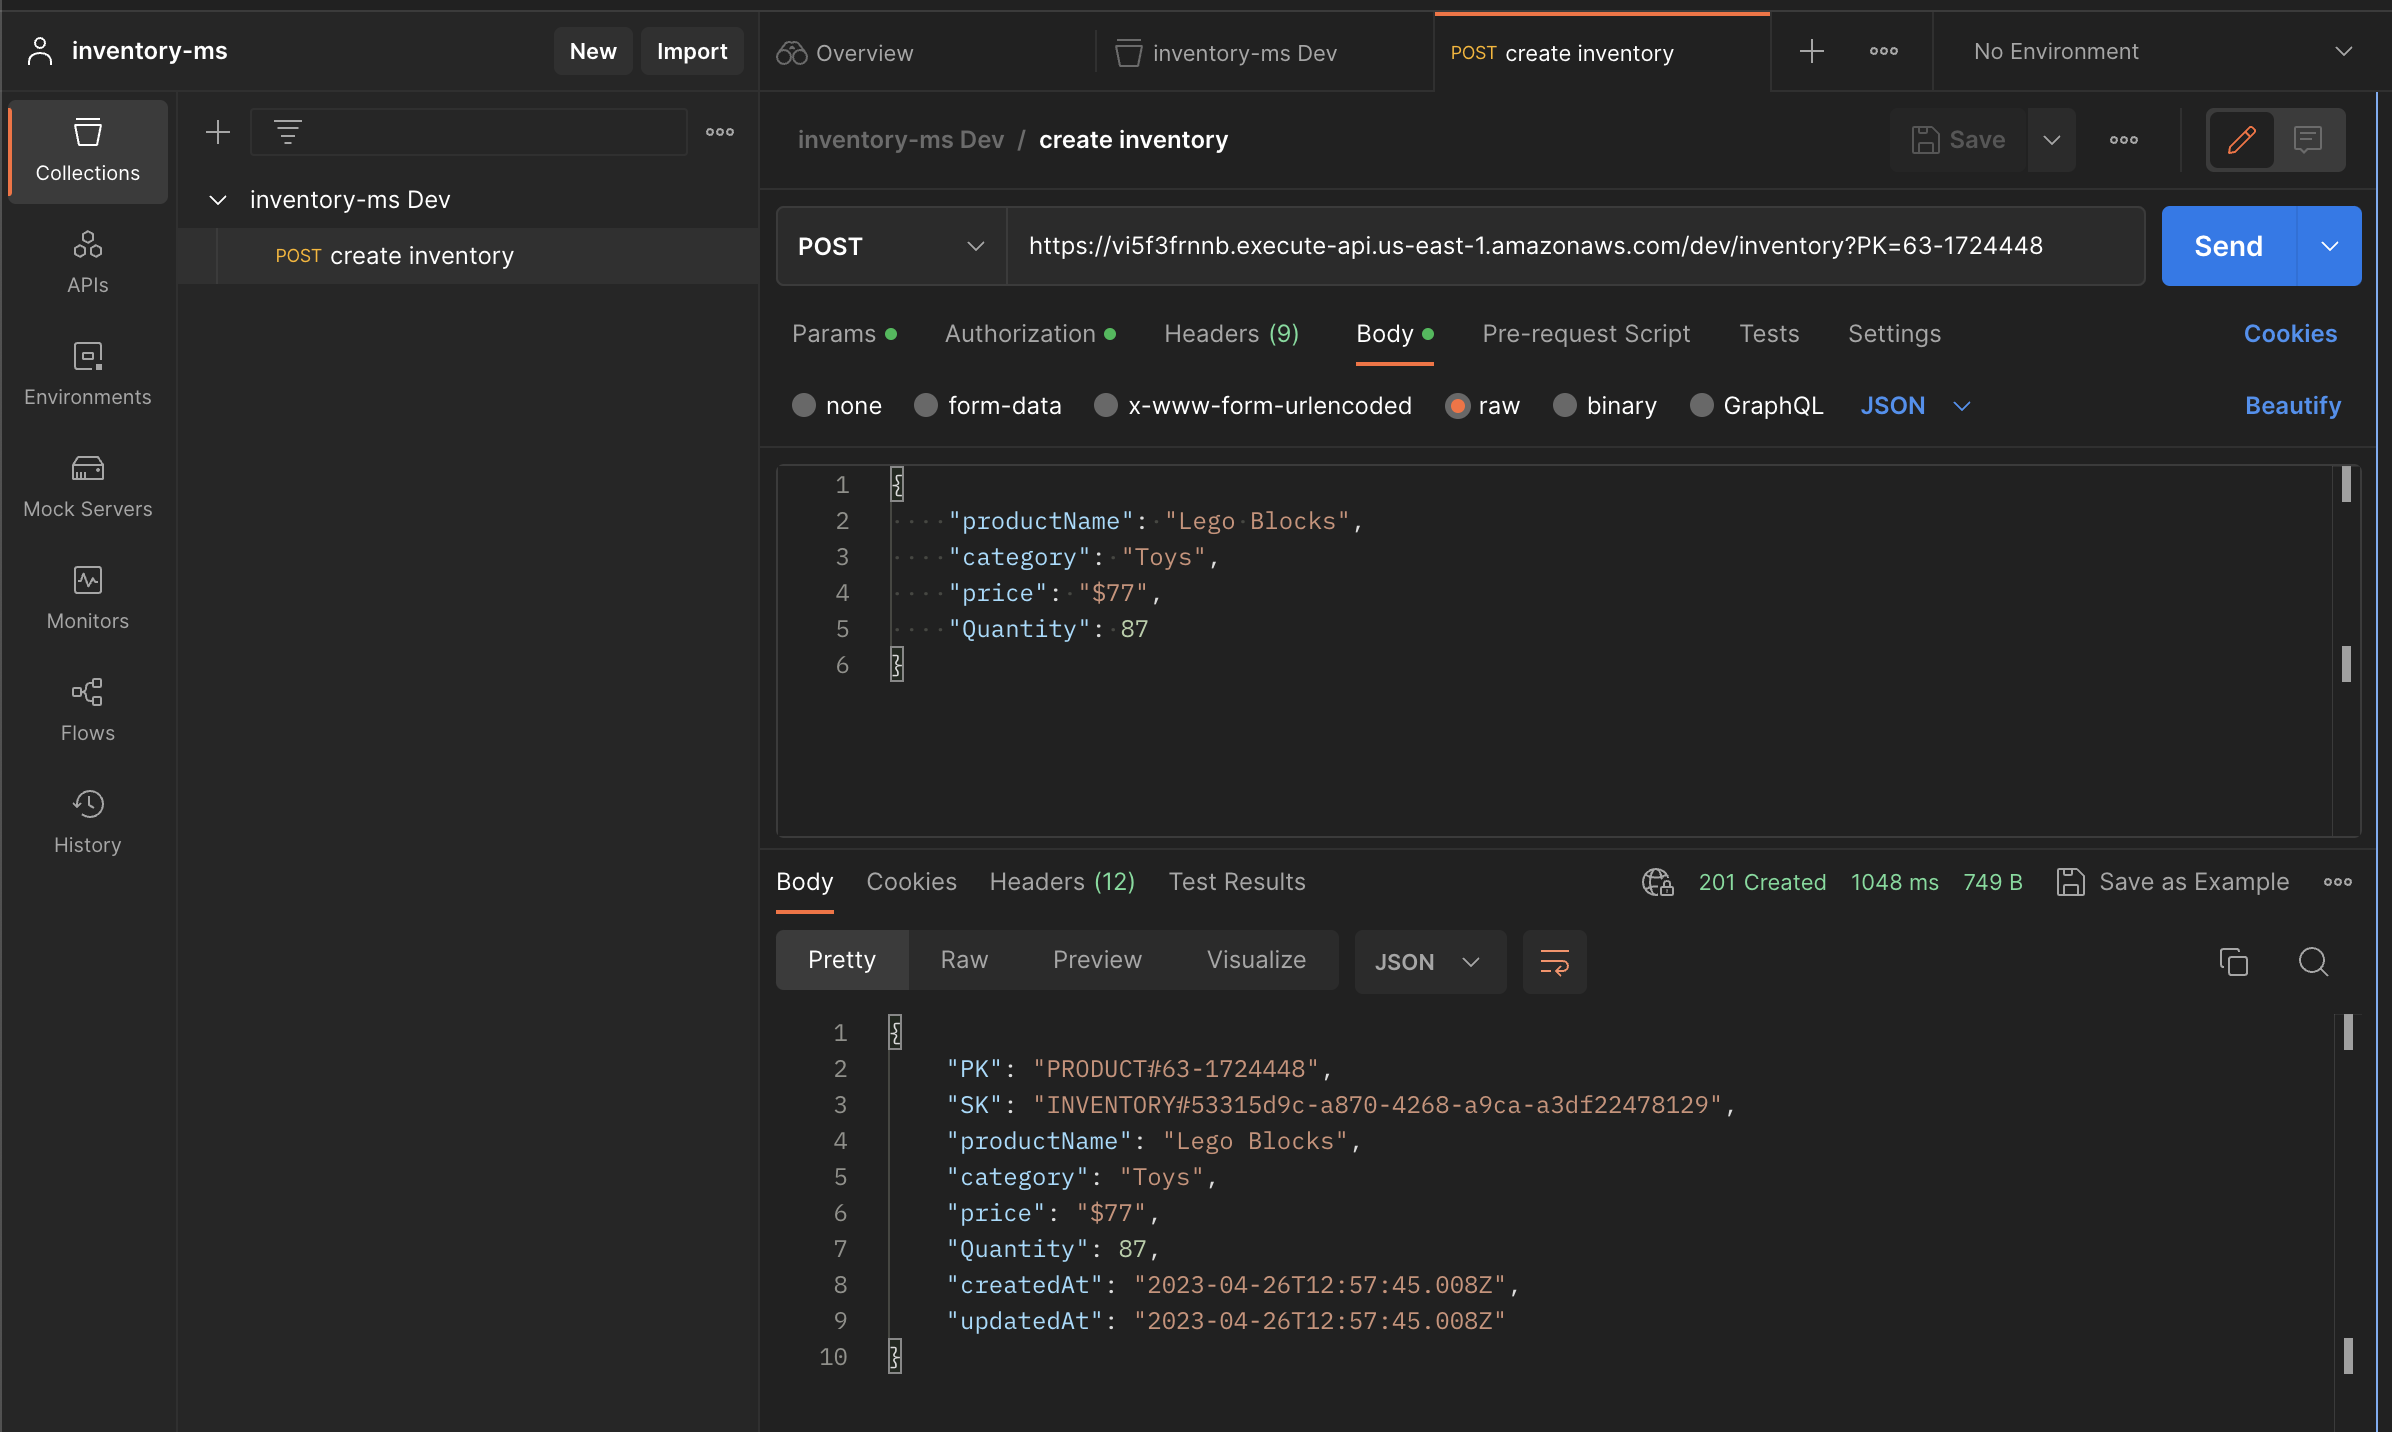Open the Save options dropdown arrow
2392x1432 pixels.
pos(2052,140)
